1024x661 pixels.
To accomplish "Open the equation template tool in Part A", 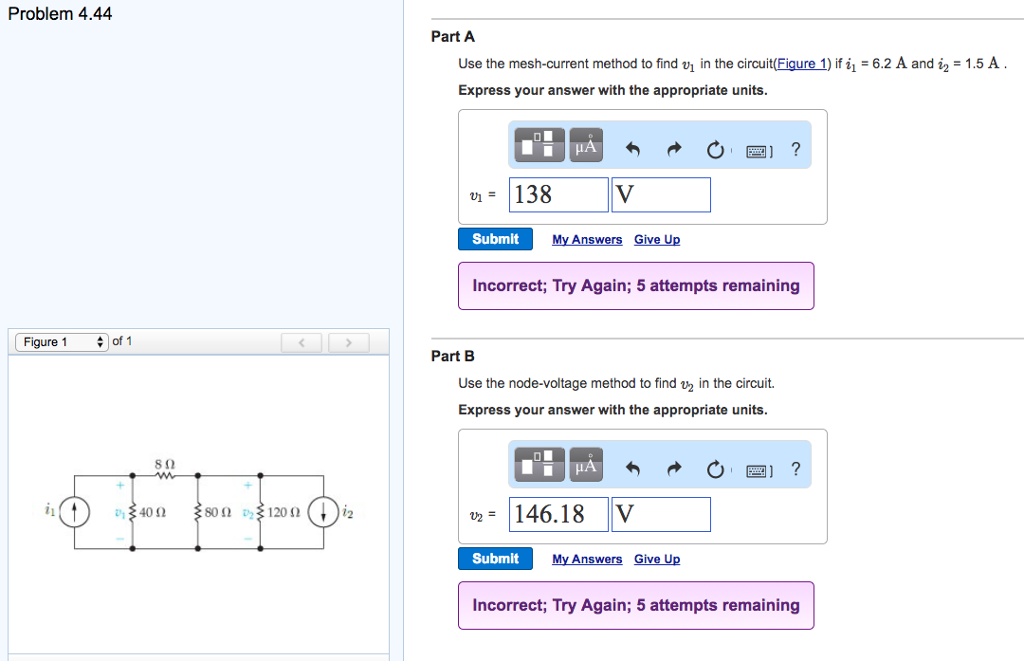I will [x=537, y=144].
